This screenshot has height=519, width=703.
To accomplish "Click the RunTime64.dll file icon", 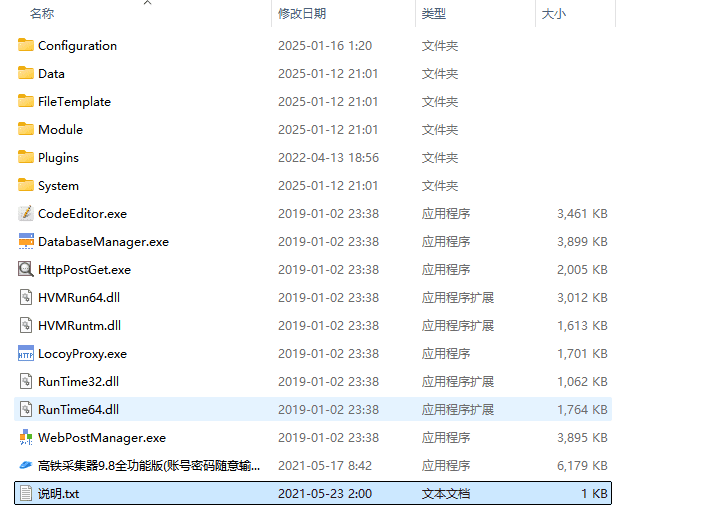I will [x=26, y=409].
